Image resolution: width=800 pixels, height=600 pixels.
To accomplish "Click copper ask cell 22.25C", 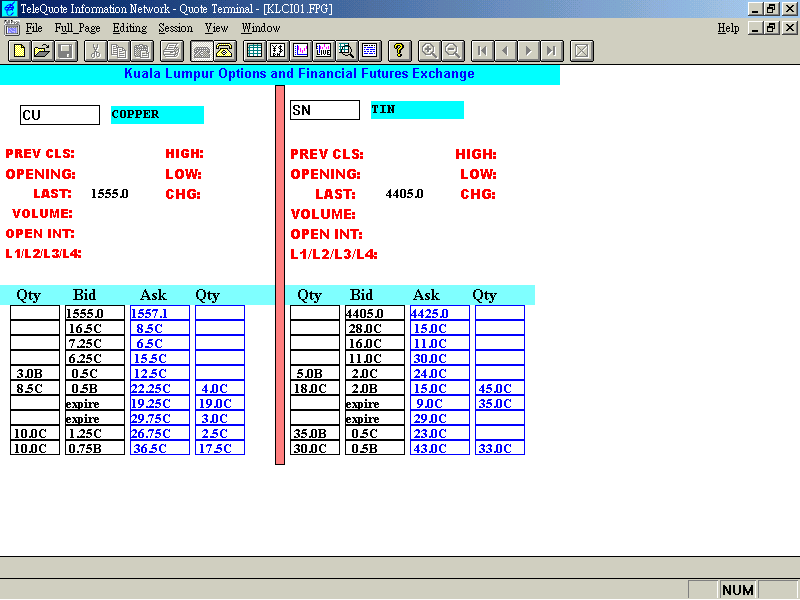I will (160, 388).
